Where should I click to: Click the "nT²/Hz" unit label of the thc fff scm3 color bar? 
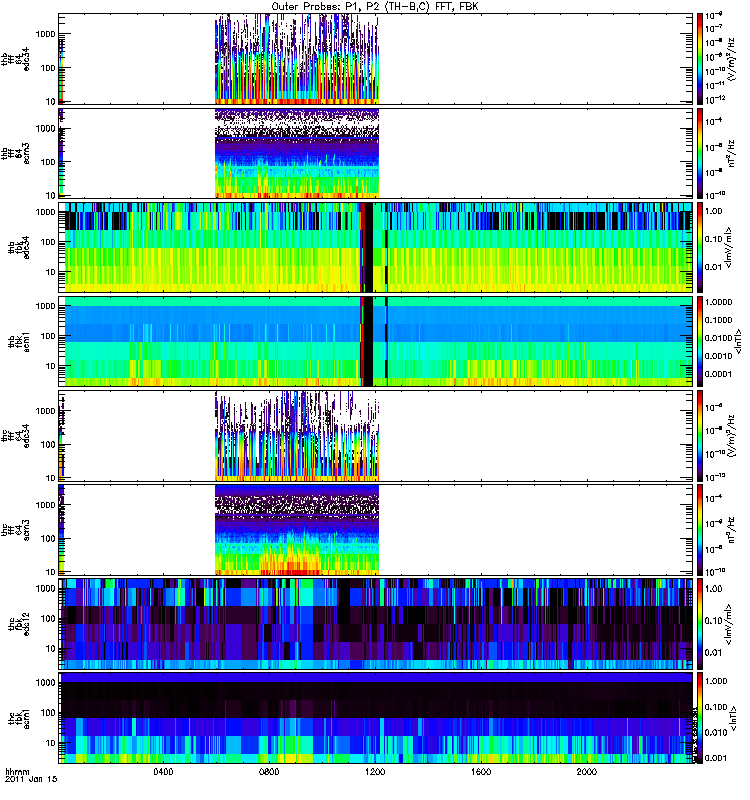(x=732, y=530)
